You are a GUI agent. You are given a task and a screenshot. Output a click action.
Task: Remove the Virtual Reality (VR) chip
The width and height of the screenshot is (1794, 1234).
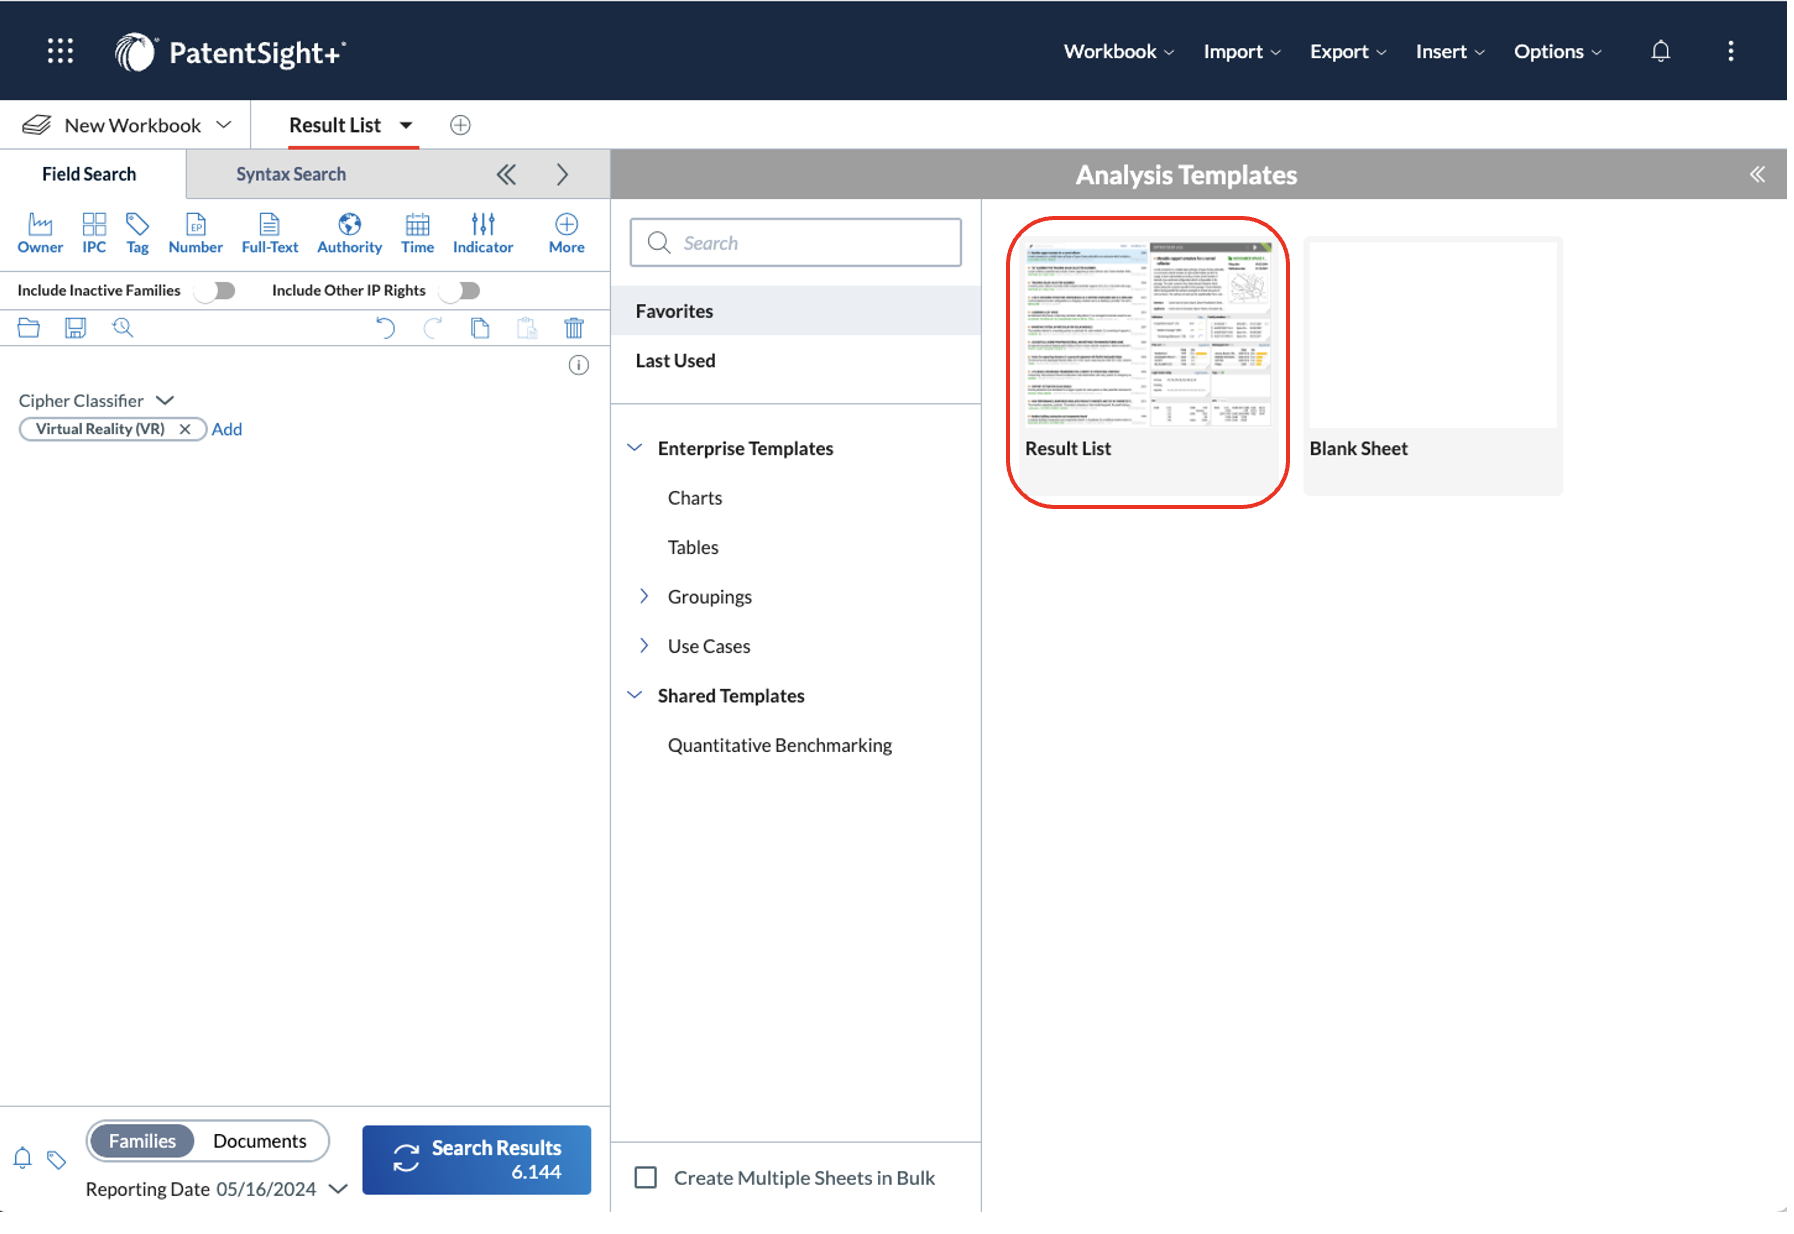point(185,429)
